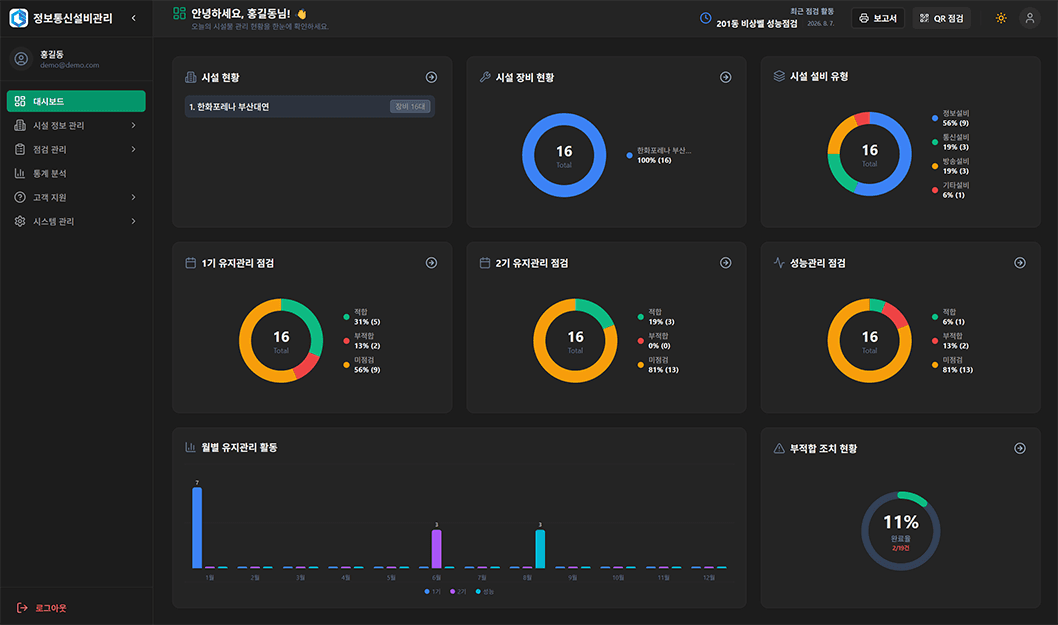
Task: Click the user profile icon in header
Action: (1030, 18)
